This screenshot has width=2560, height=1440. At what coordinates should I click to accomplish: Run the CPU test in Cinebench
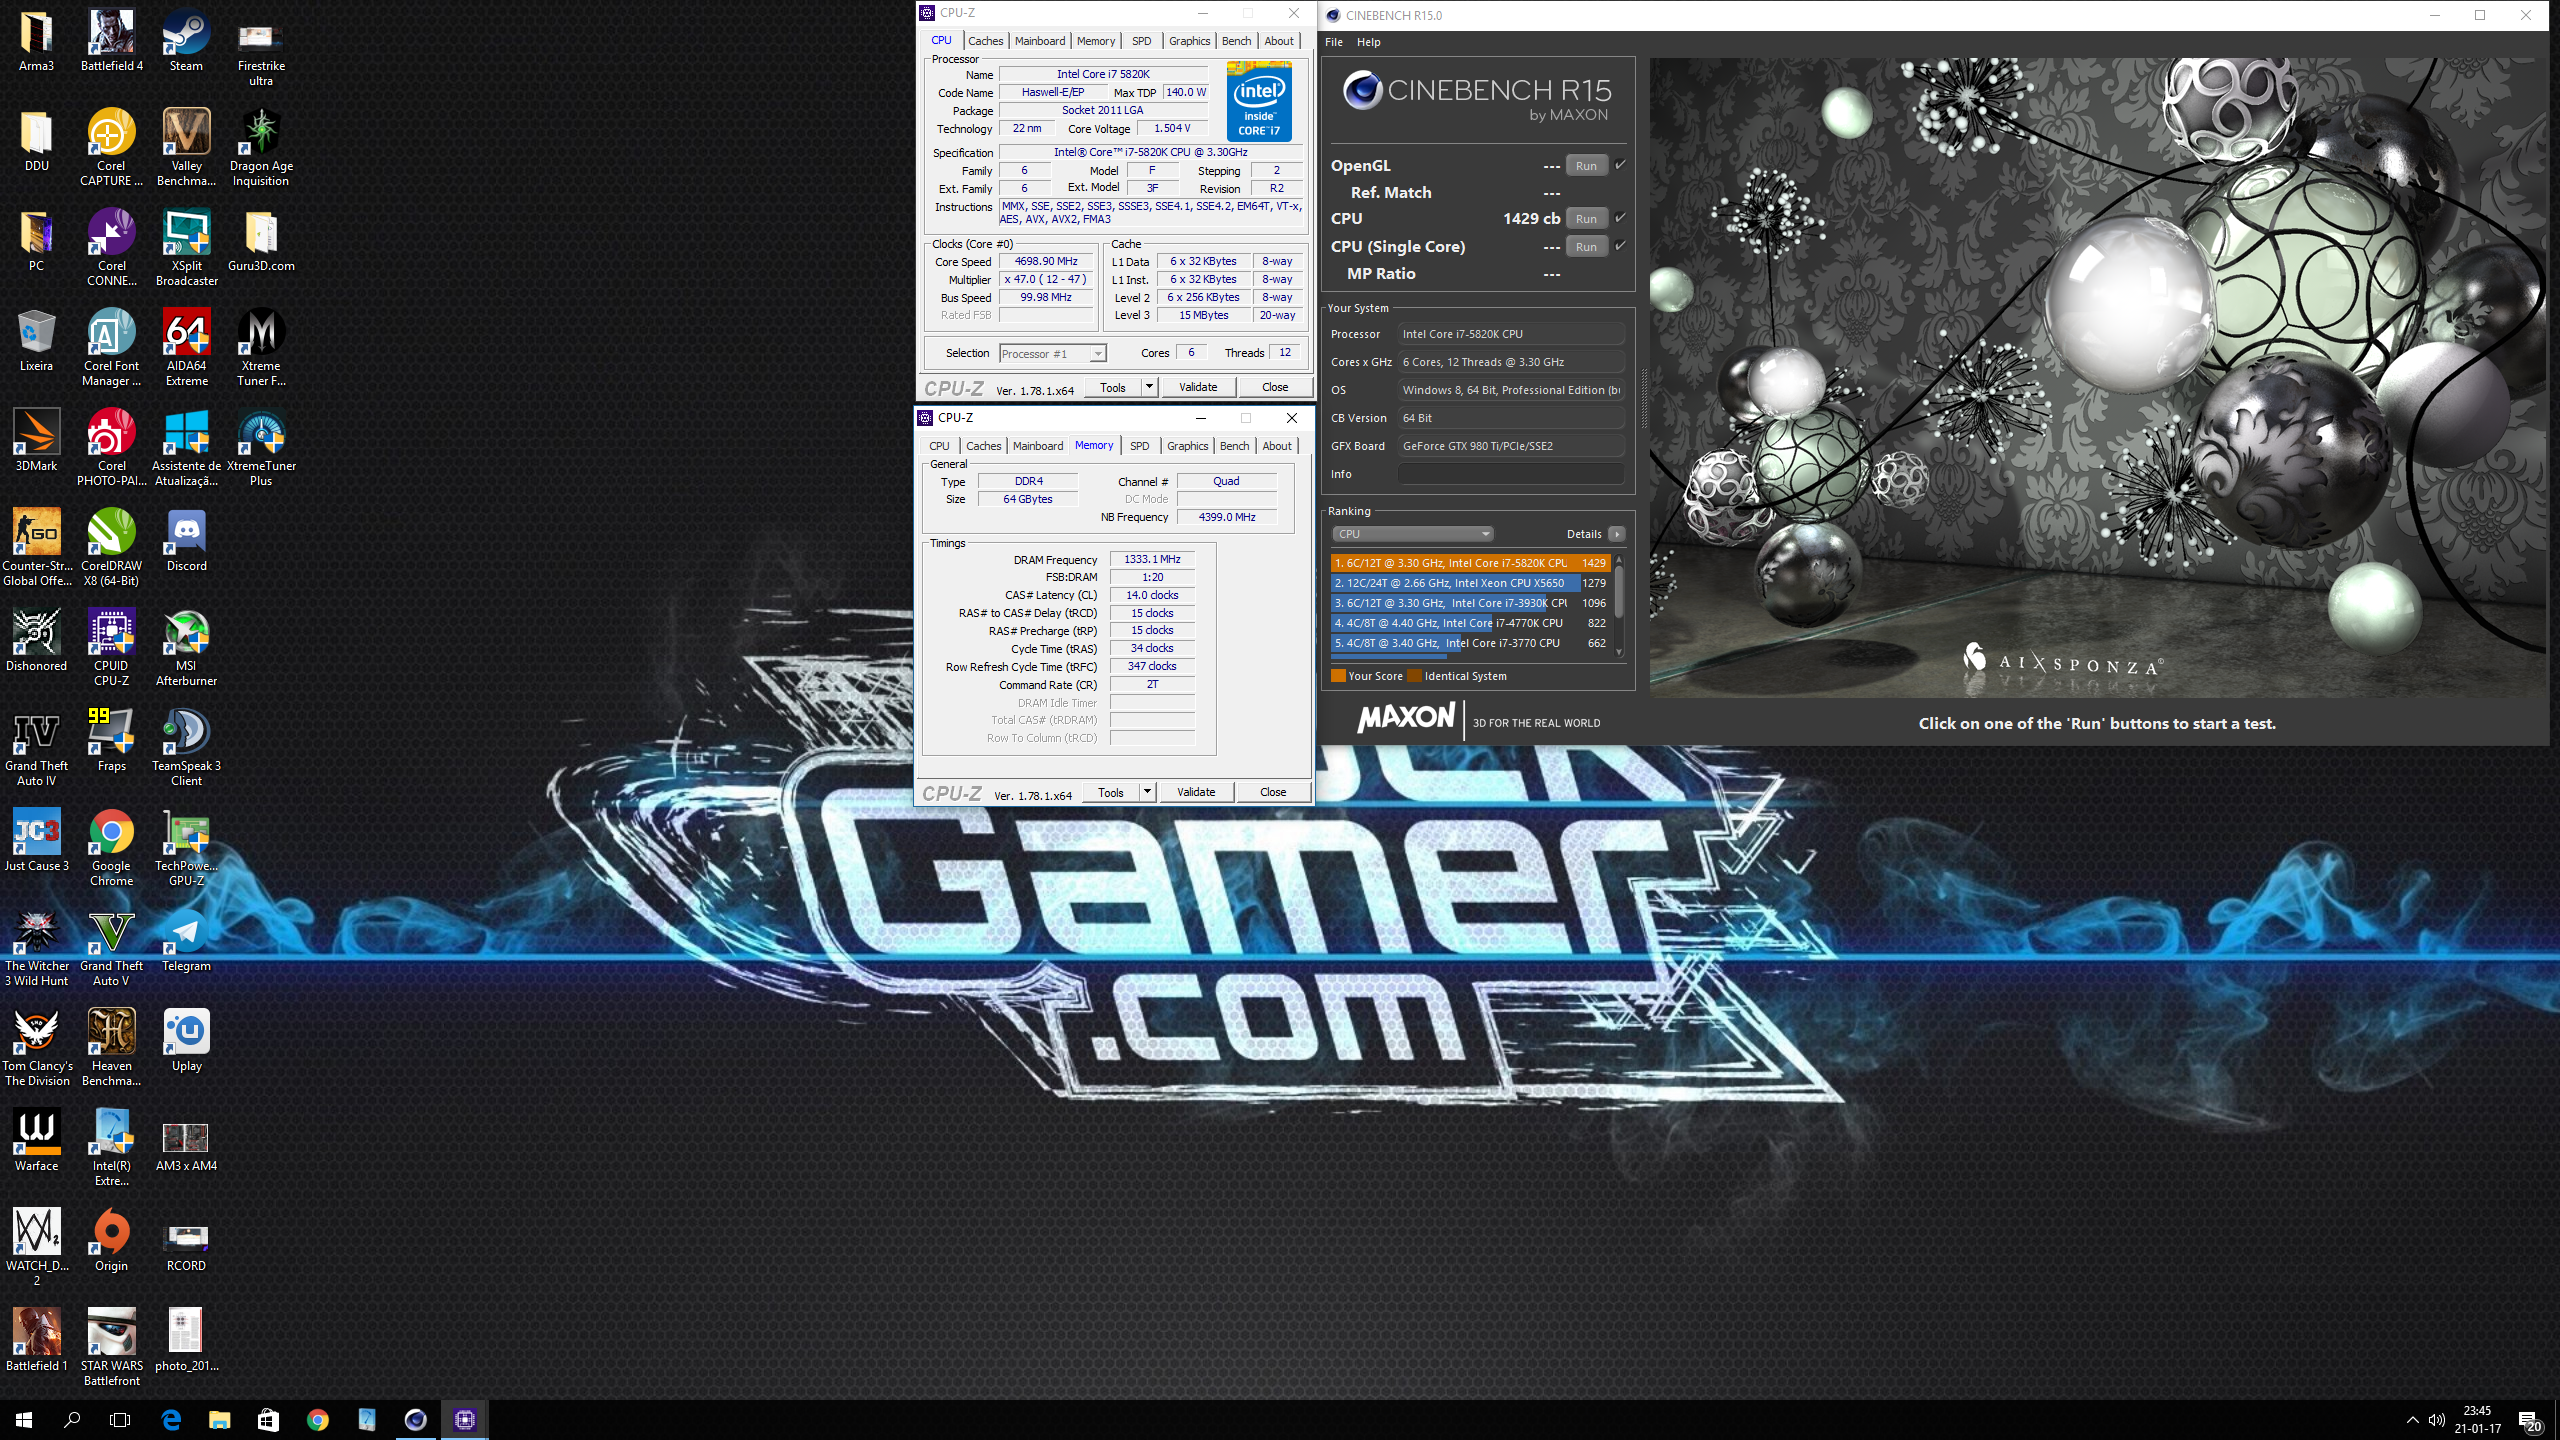(1586, 219)
